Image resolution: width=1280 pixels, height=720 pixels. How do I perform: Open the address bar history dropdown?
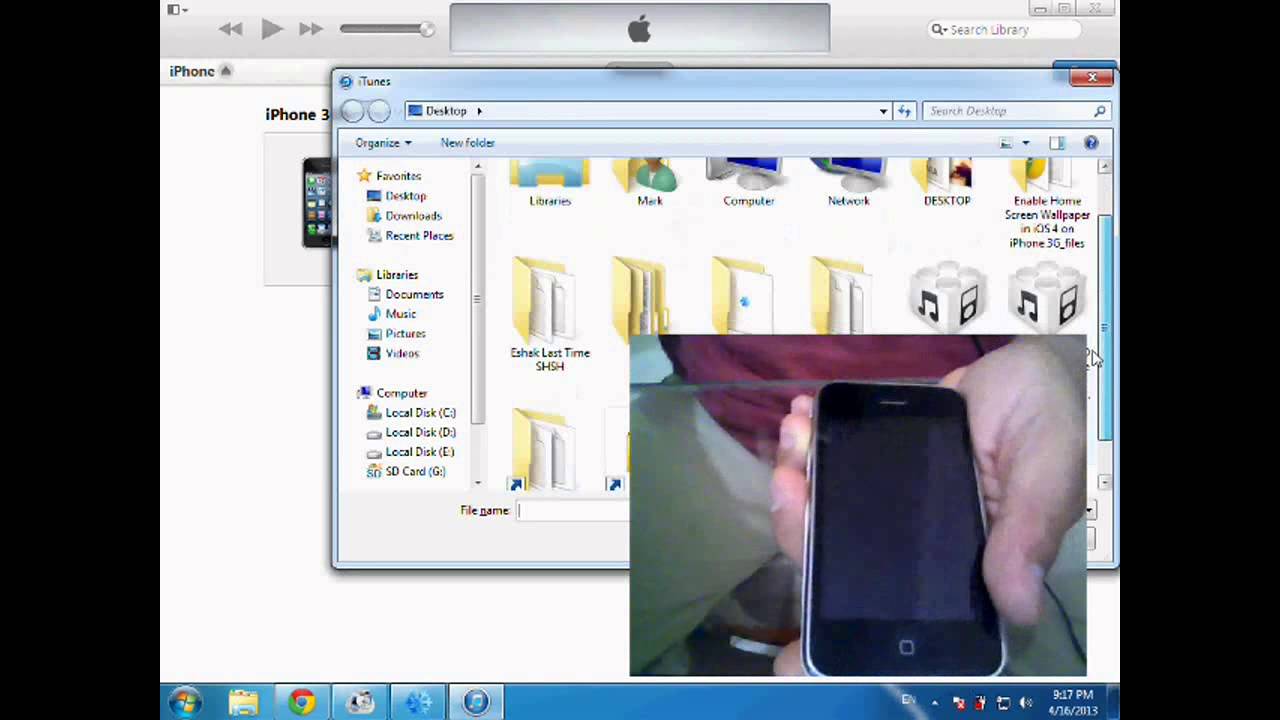point(883,111)
